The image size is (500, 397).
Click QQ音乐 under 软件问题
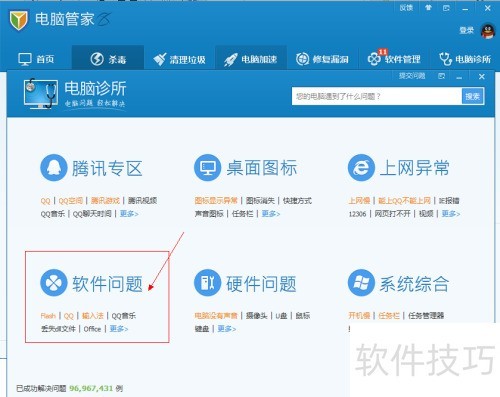[x=124, y=316]
